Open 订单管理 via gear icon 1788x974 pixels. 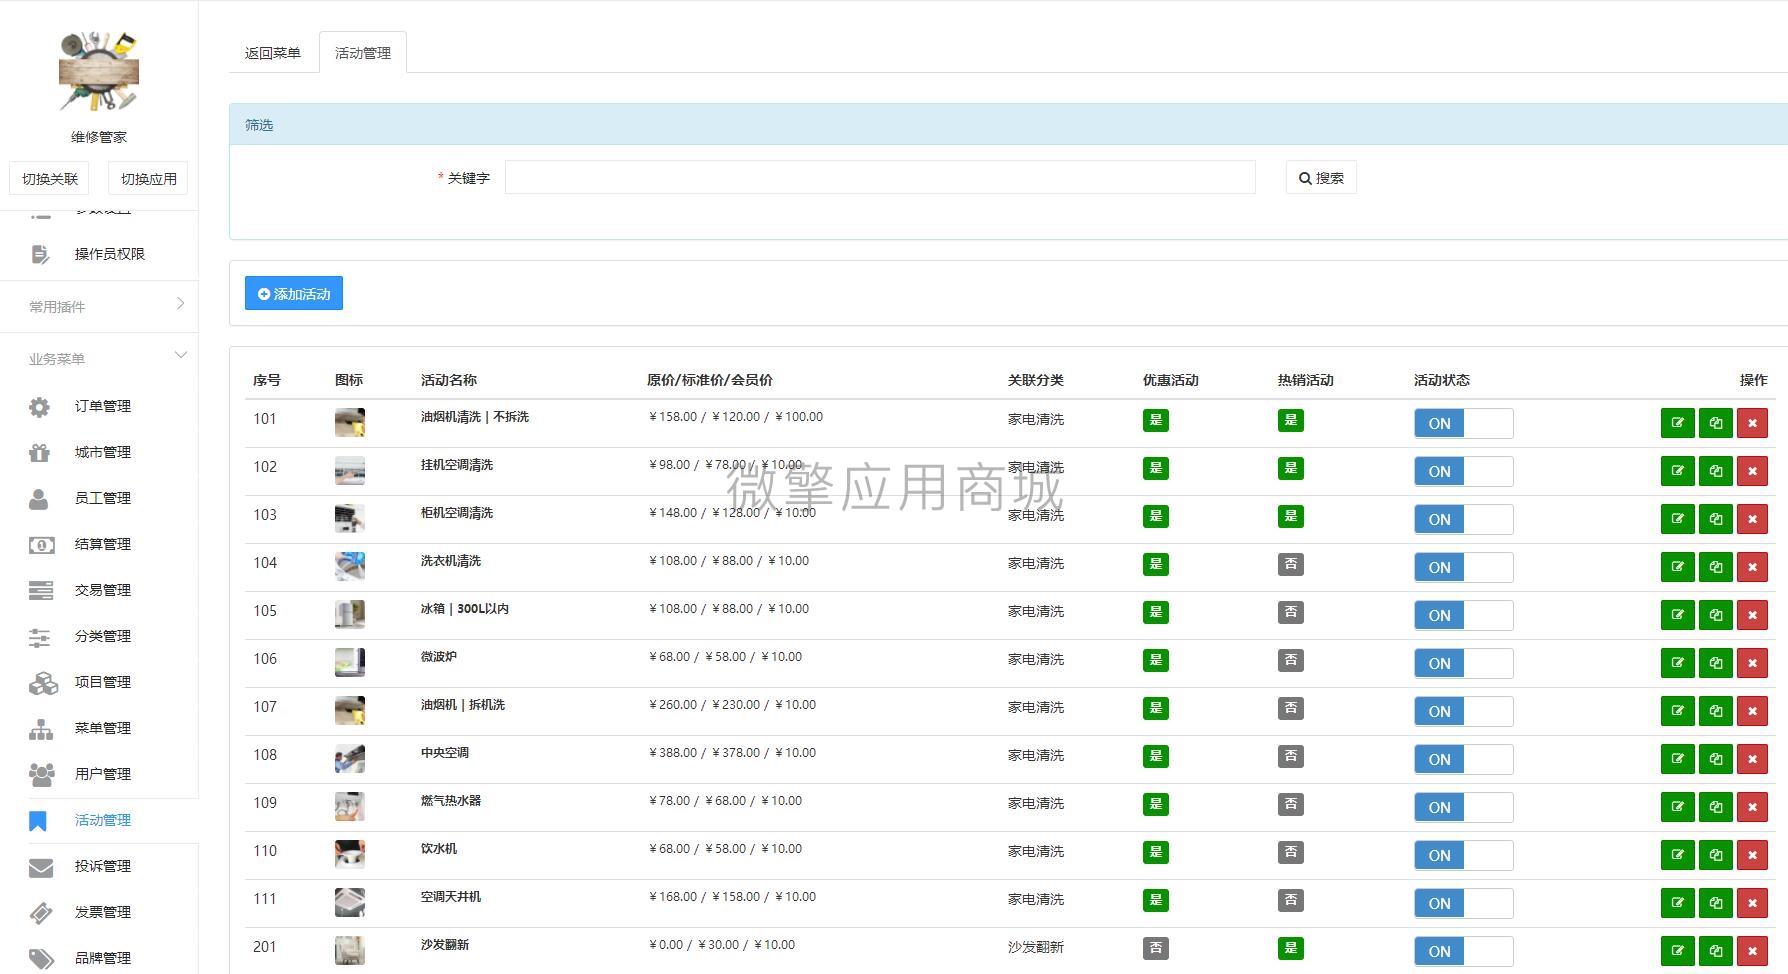click(39, 407)
